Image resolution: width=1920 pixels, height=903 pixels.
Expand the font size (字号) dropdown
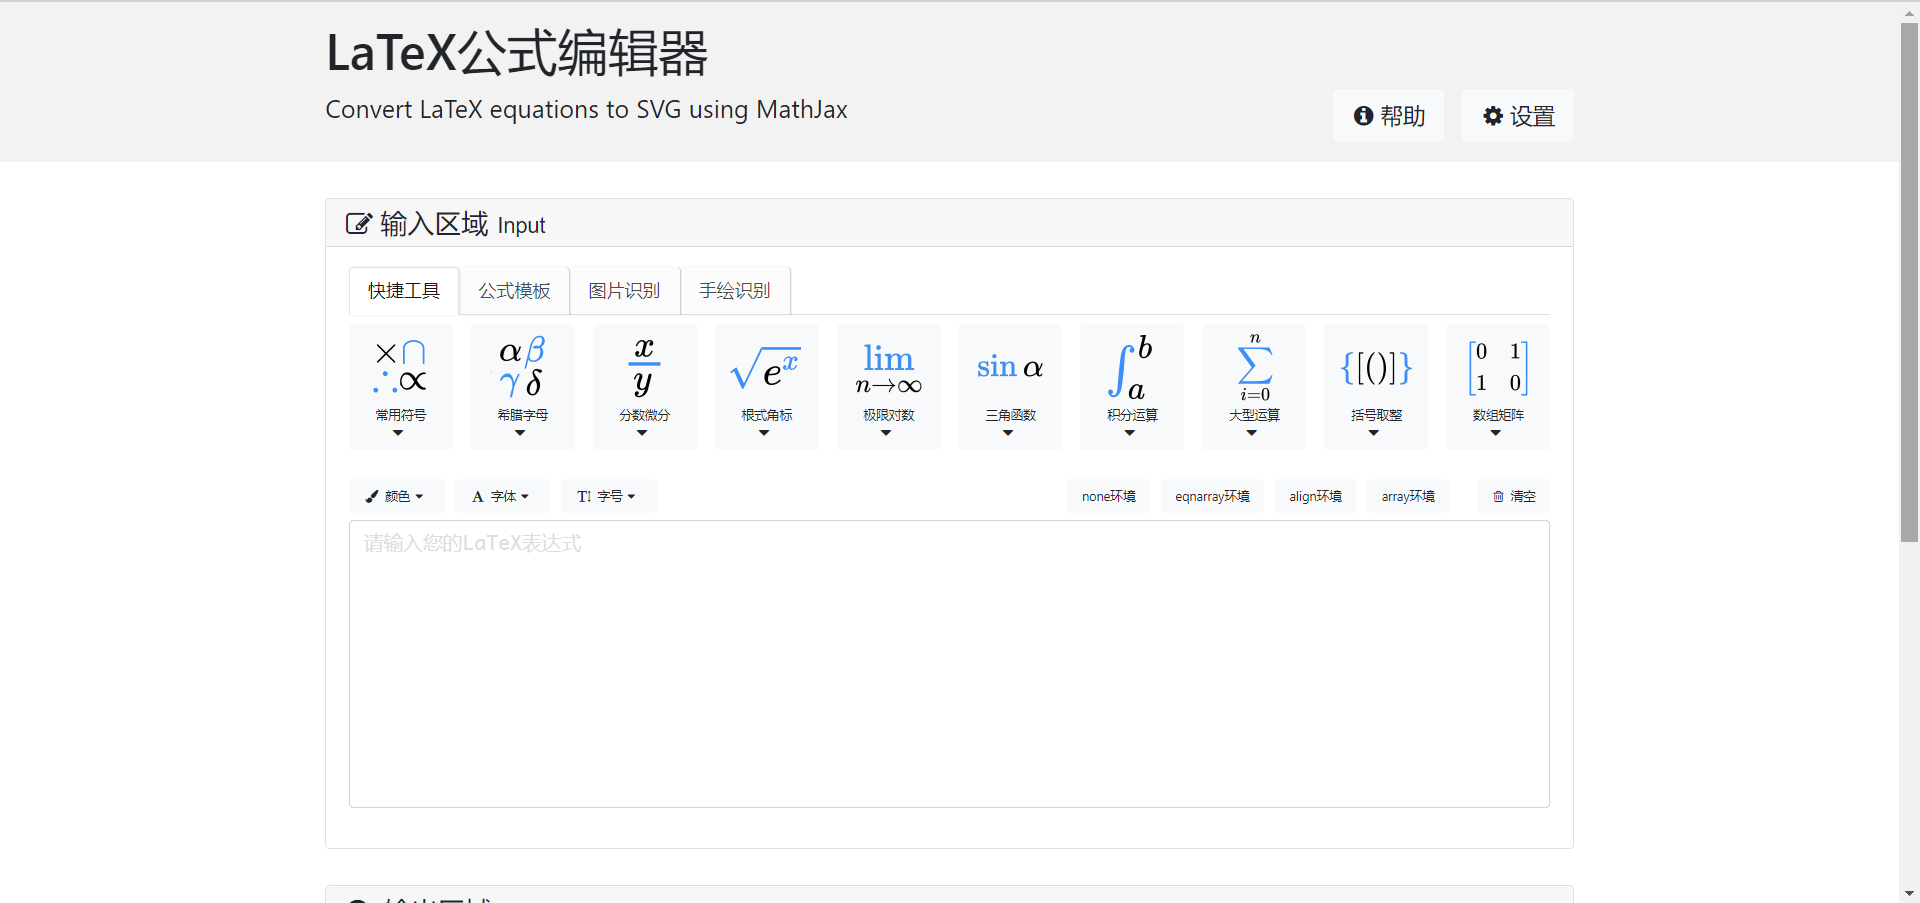(x=608, y=496)
